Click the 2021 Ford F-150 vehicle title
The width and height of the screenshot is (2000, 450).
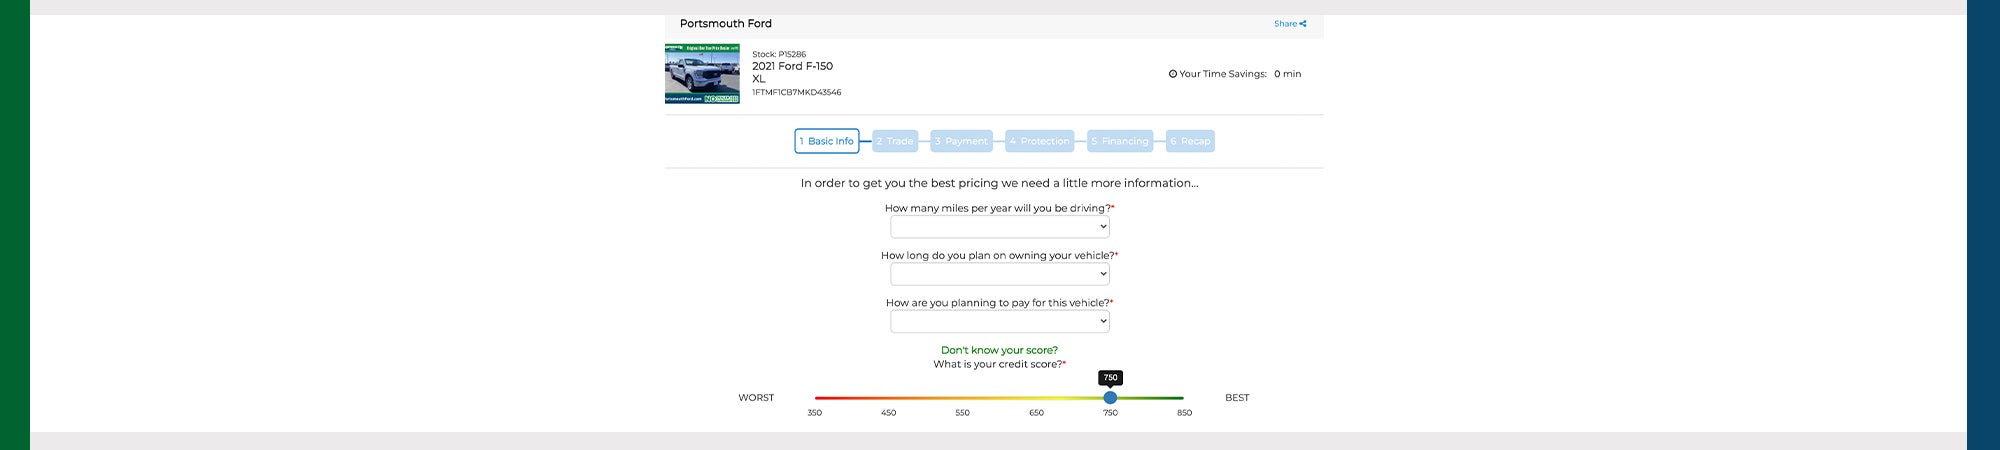tap(792, 66)
